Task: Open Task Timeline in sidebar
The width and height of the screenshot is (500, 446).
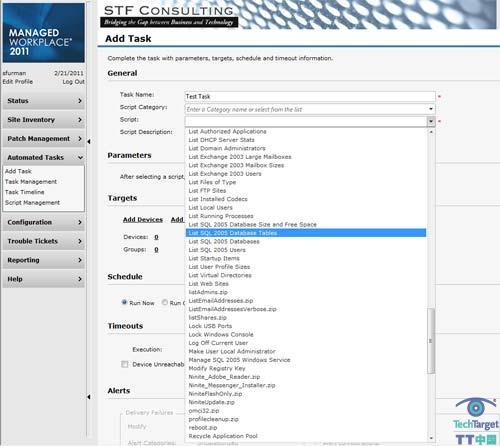Action: pos(24,192)
